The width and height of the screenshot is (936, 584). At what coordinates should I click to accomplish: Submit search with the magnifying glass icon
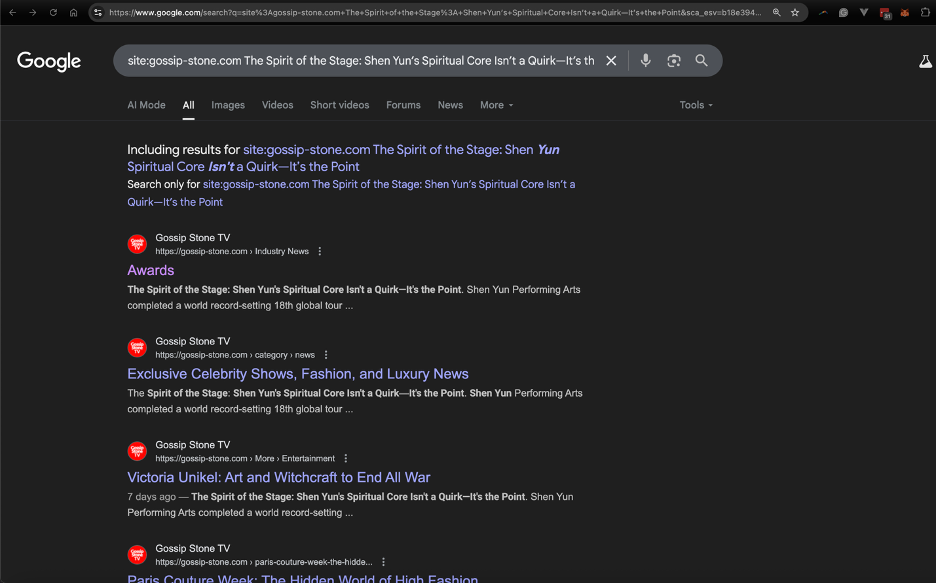tap(701, 60)
